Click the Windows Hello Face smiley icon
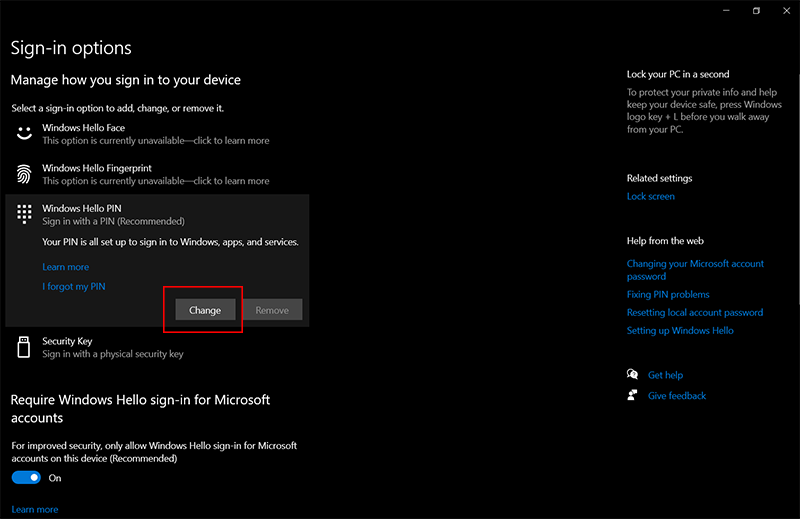 24,134
